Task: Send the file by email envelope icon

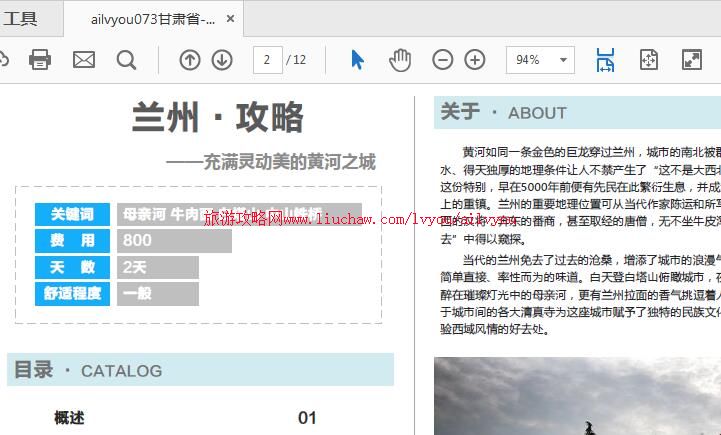Action: click(x=83, y=60)
